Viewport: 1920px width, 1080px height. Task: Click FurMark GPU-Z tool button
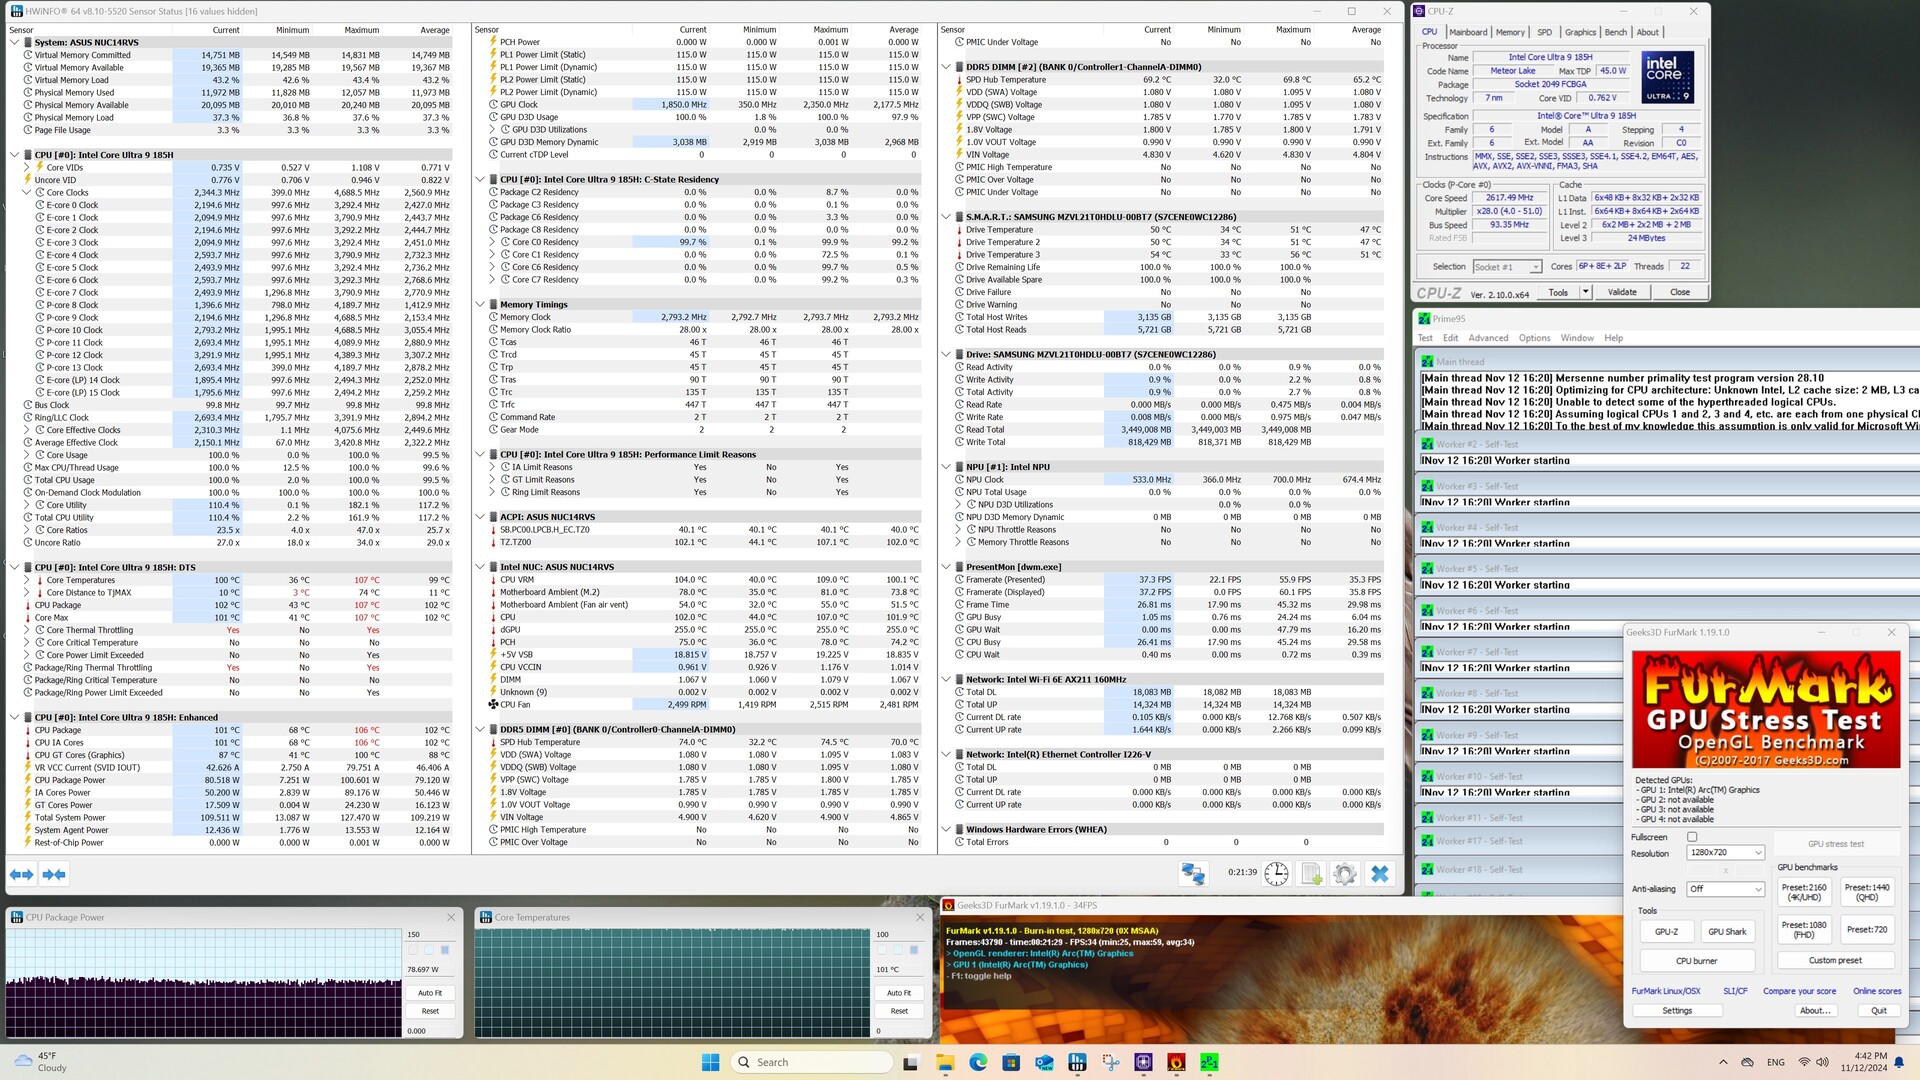click(x=1666, y=931)
